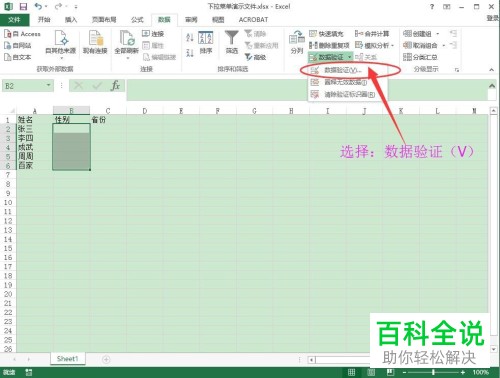Open Excel Help question mark
The width and height of the screenshot is (500, 378).
[x=432, y=7]
